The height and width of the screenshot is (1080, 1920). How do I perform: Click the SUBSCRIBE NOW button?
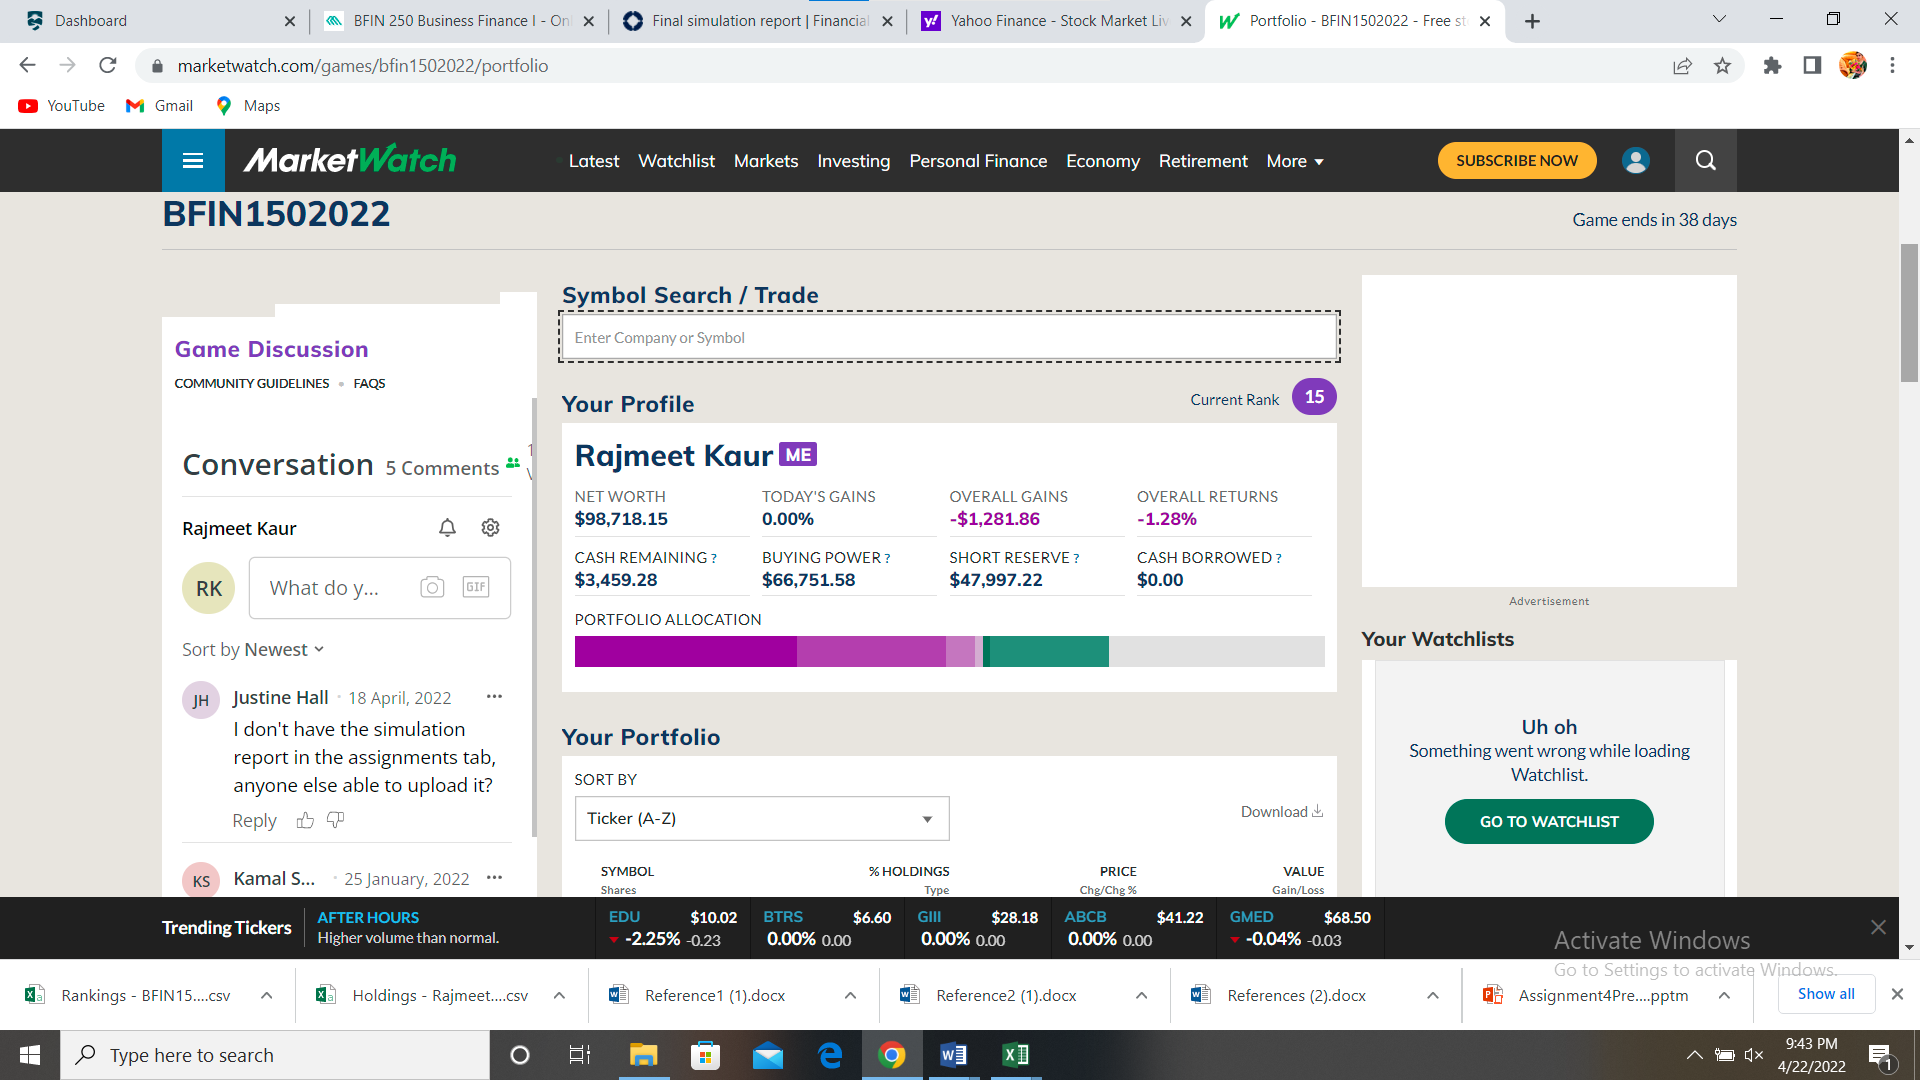pos(1517,161)
